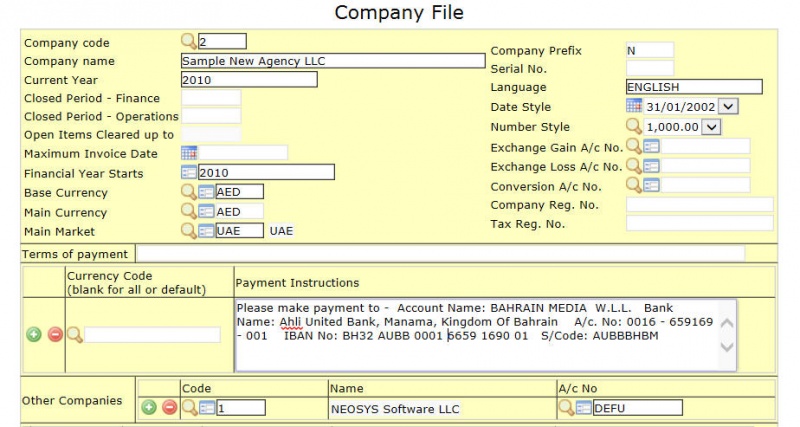Click the Main Market UAE field
800x427 pixels.
tap(240, 231)
